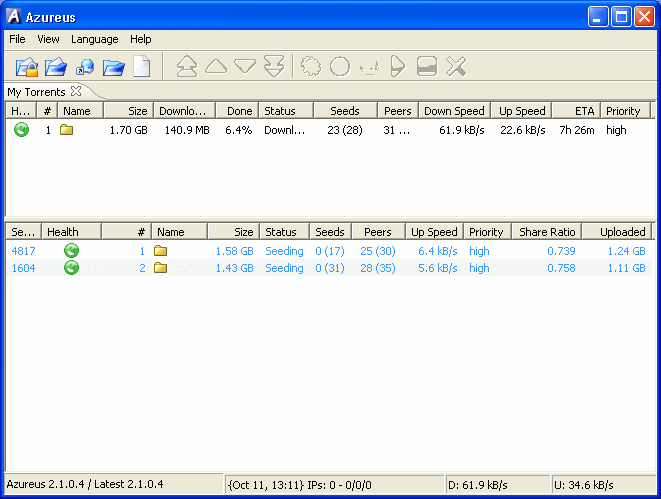This screenshot has width=661, height=499.
Task: Move torrent to top double arrow
Action: click(187, 67)
